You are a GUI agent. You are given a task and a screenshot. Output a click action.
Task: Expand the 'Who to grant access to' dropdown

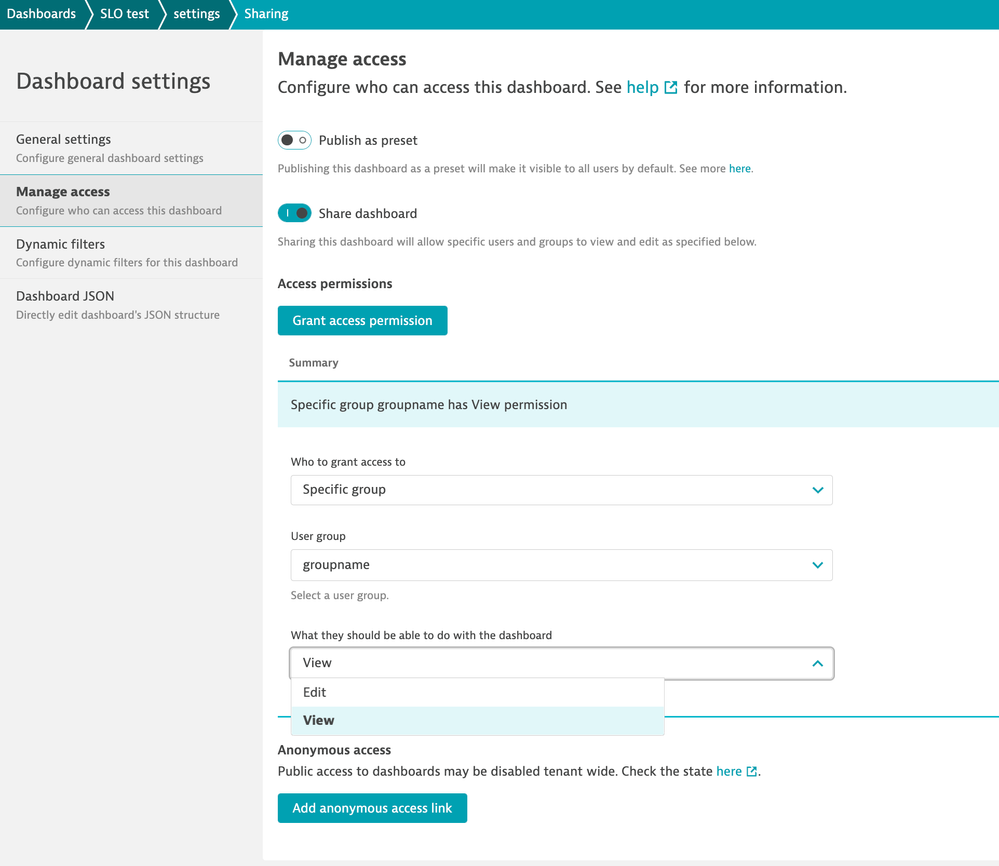coord(817,490)
